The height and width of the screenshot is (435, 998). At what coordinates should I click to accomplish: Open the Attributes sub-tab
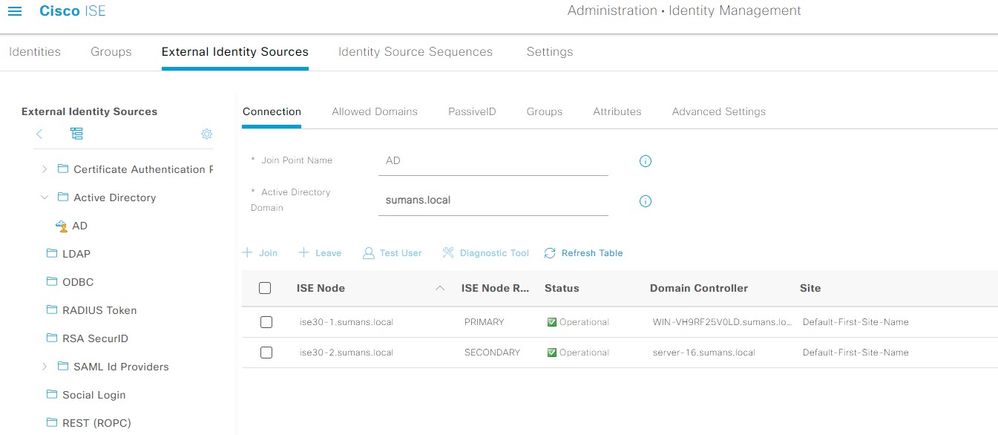coord(617,111)
